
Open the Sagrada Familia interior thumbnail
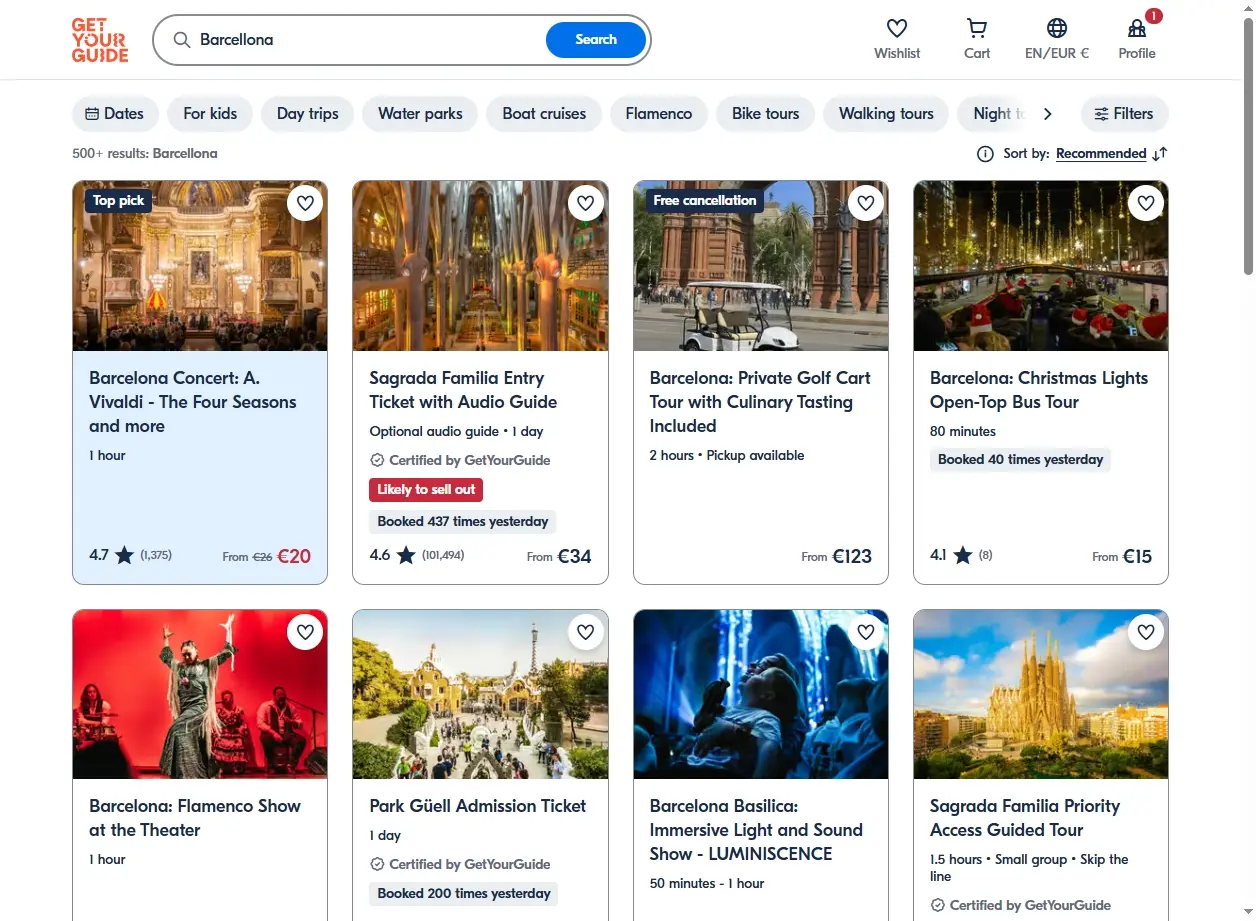[480, 266]
